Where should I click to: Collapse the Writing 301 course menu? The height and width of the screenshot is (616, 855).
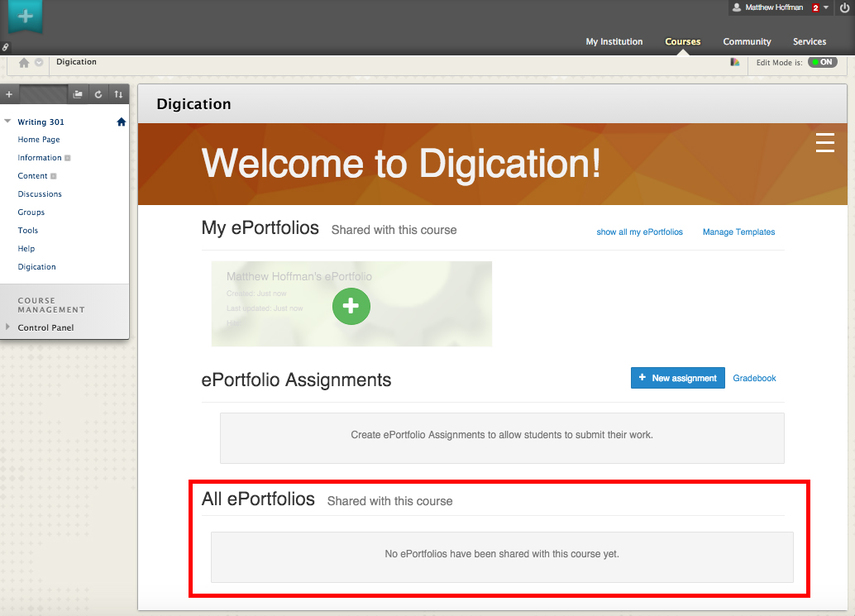pos(8,121)
